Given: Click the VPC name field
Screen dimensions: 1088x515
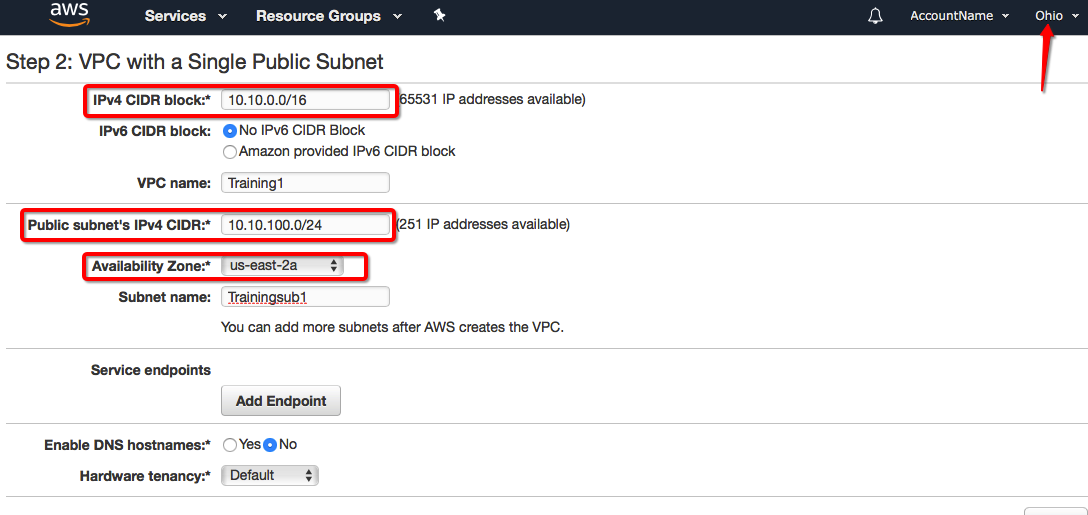Looking at the screenshot, I should [305, 183].
